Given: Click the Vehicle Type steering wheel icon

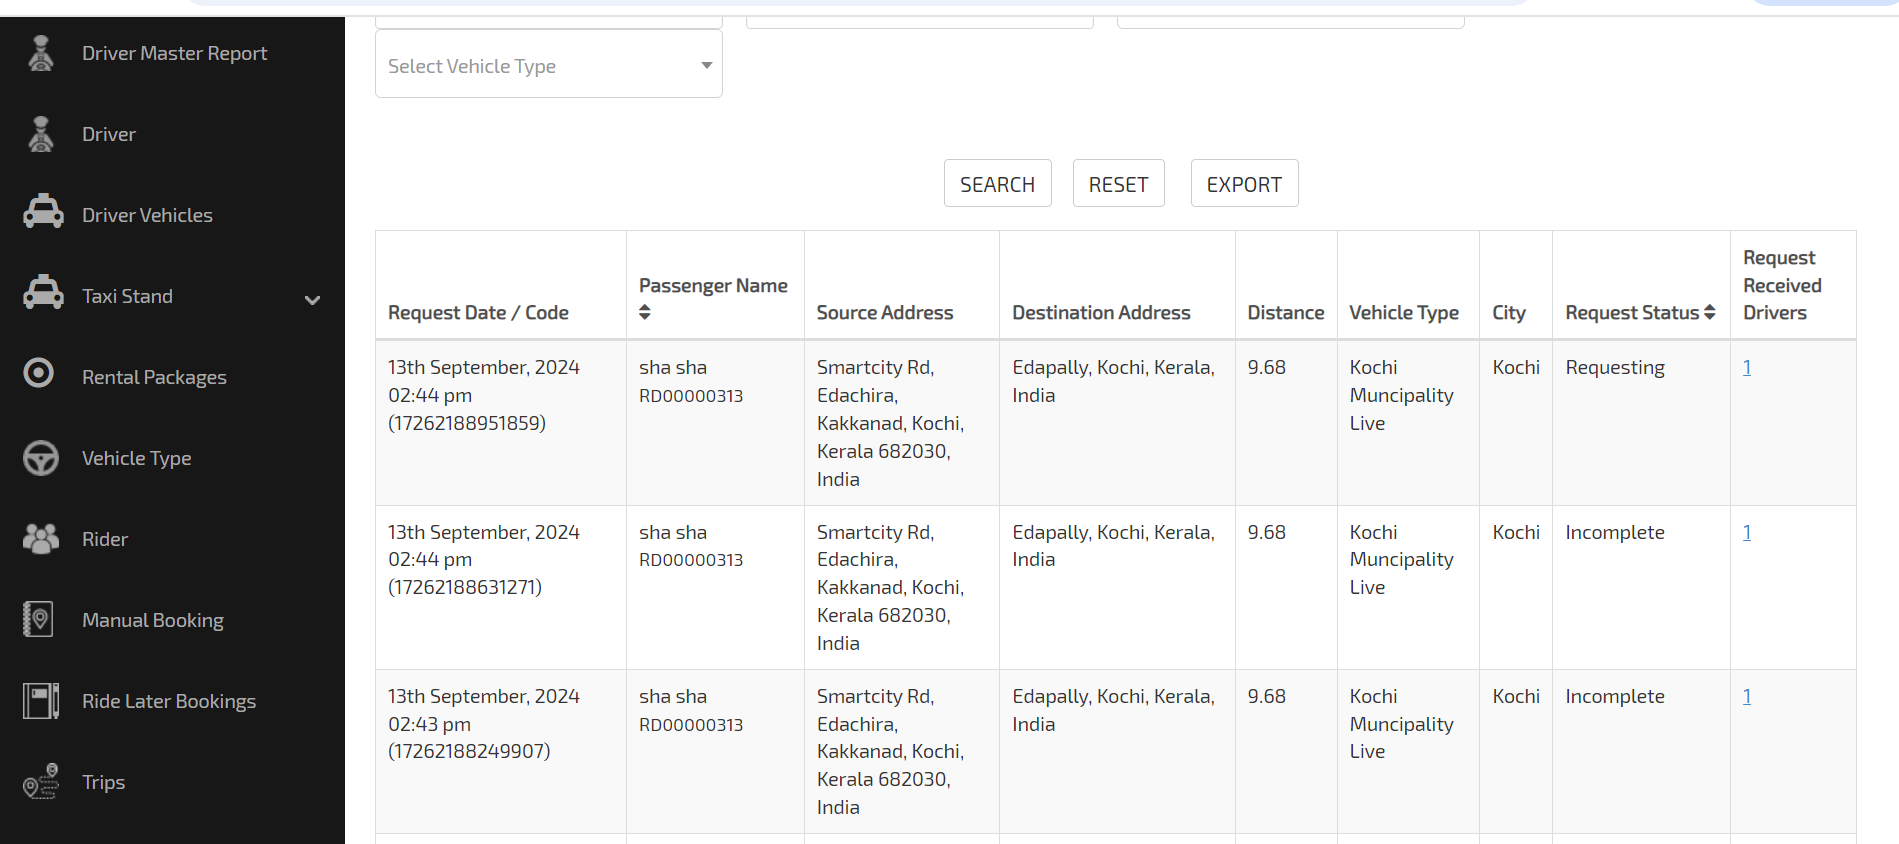Looking at the screenshot, I should point(41,458).
